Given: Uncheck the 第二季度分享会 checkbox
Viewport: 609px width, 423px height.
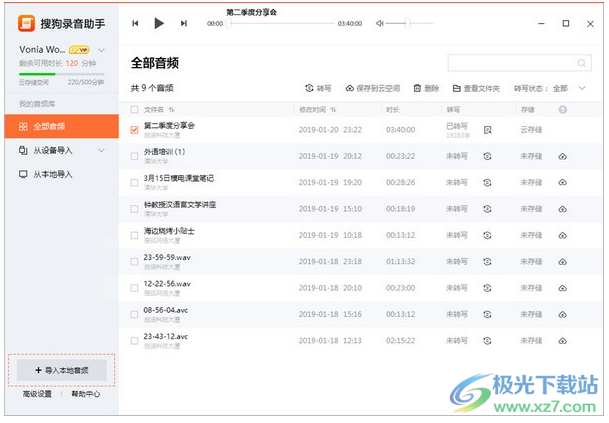Looking at the screenshot, I should pos(134,130).
